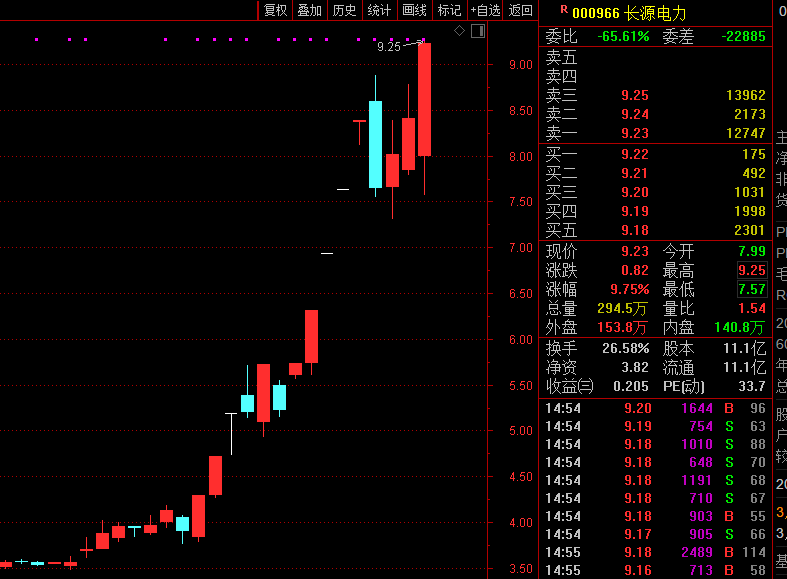Select the 买一 bid price 9.22
The height and width of the screenshot is (579, 787).
pyautogui.click(x=635, y=155)
